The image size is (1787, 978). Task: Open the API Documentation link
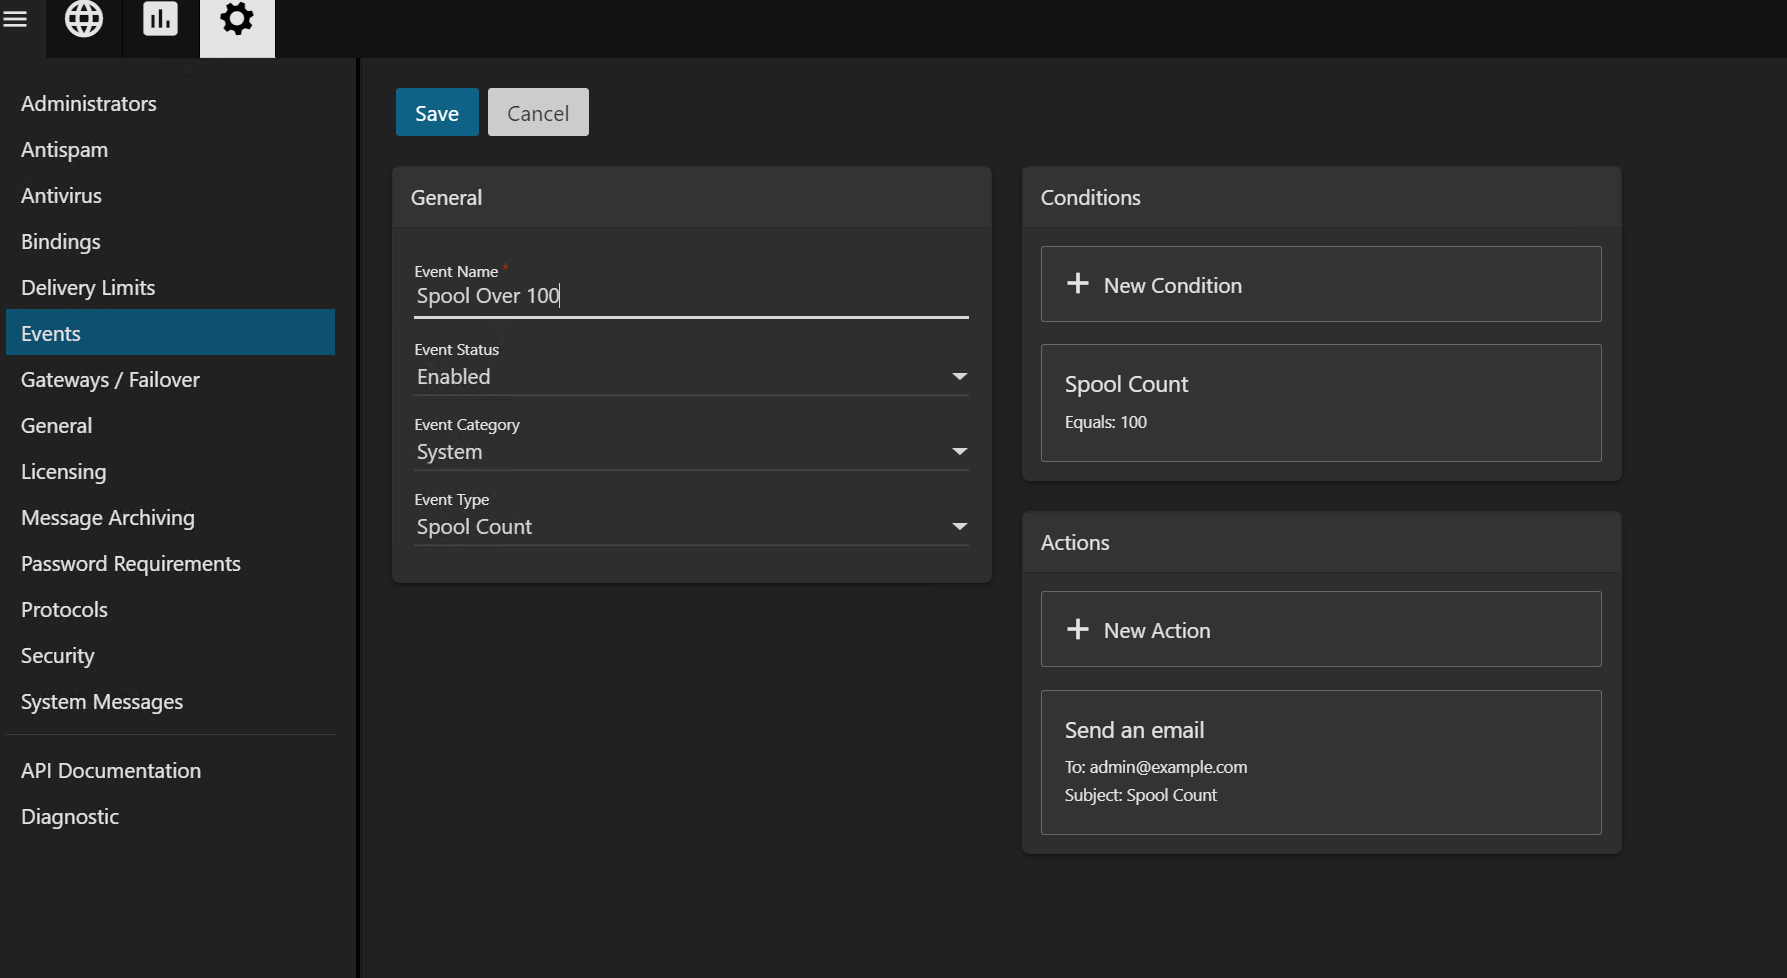[111, 771]
